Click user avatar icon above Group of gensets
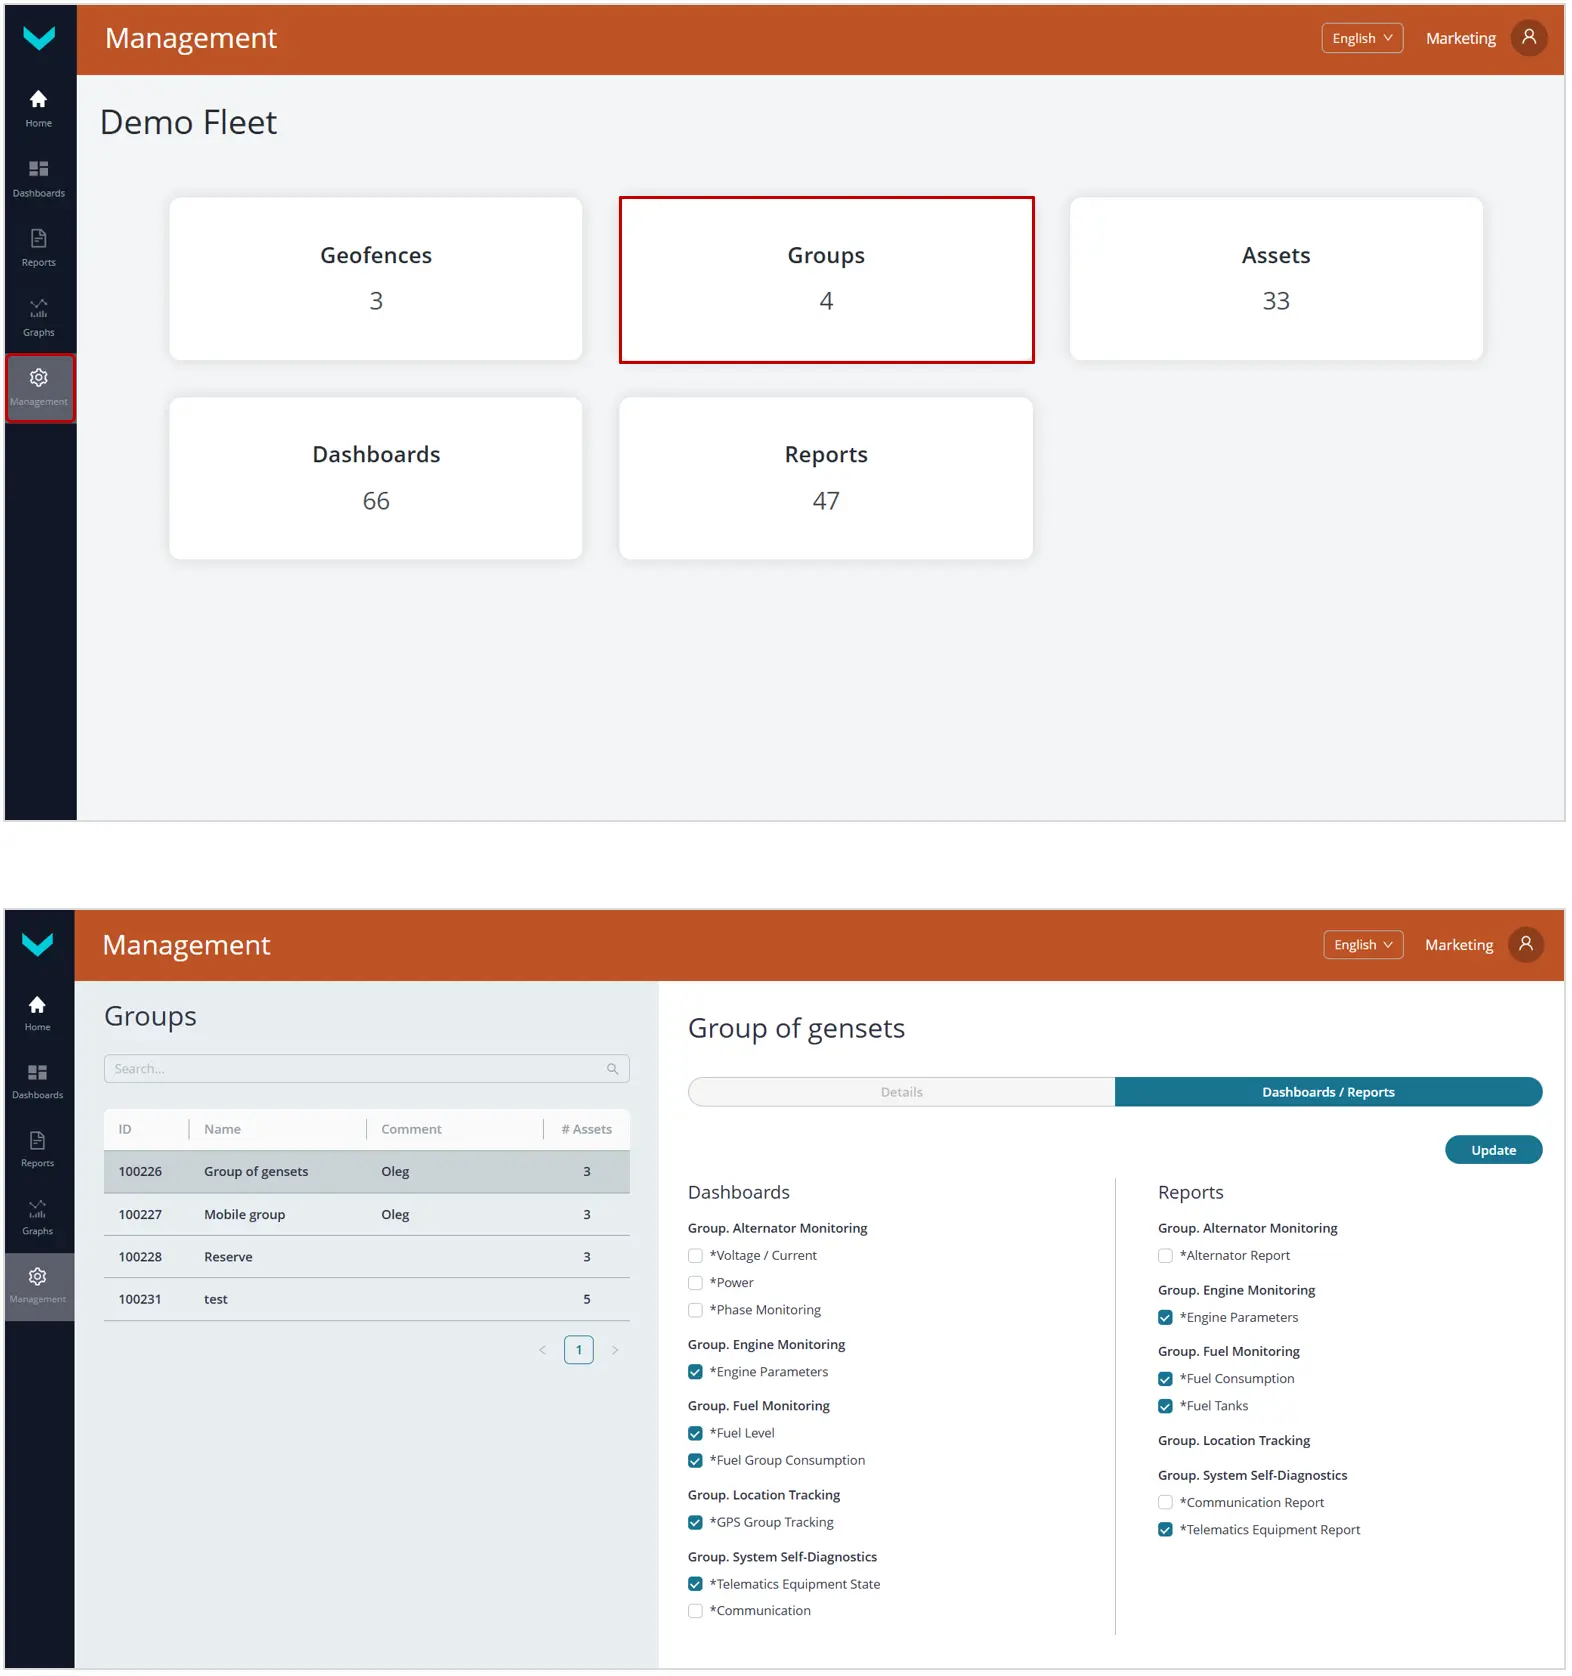1572x1676 pixels. (x=1525, y=945)
